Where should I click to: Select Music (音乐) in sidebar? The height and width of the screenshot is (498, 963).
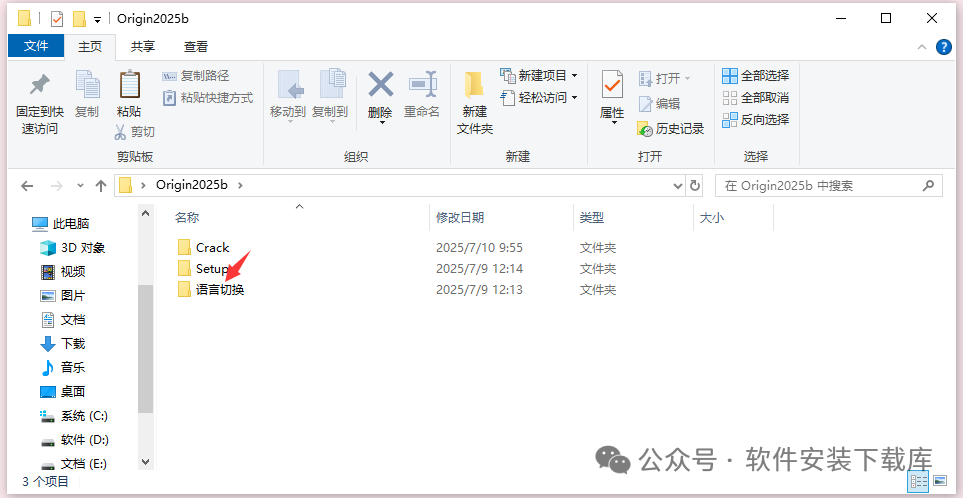pos(63,367)
